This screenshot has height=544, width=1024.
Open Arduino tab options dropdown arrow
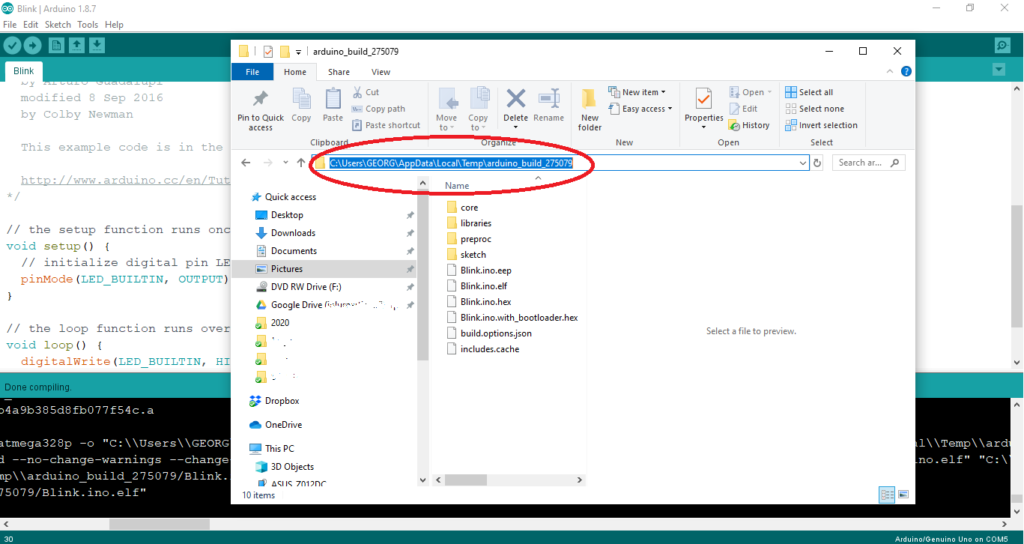click(998, 69)
